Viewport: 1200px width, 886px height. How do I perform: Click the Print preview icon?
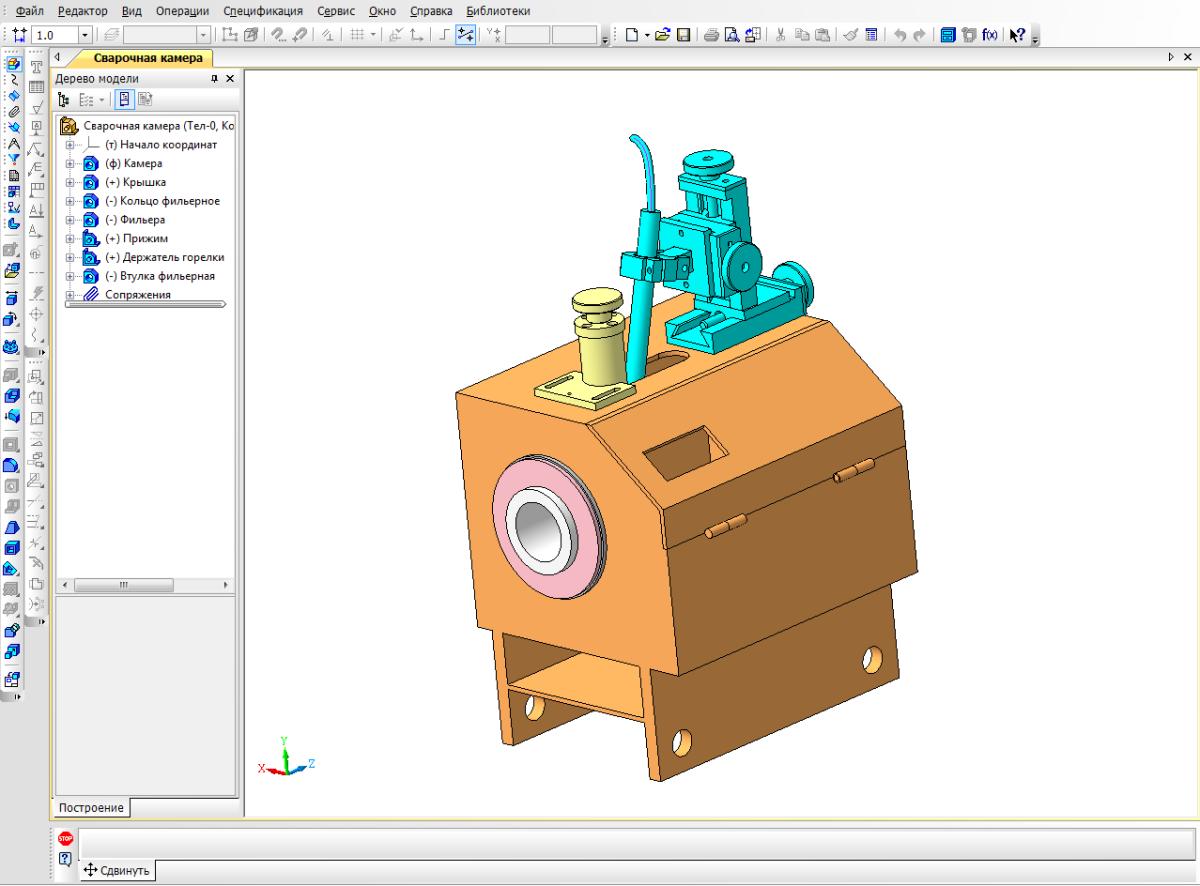tap(731, 36)
